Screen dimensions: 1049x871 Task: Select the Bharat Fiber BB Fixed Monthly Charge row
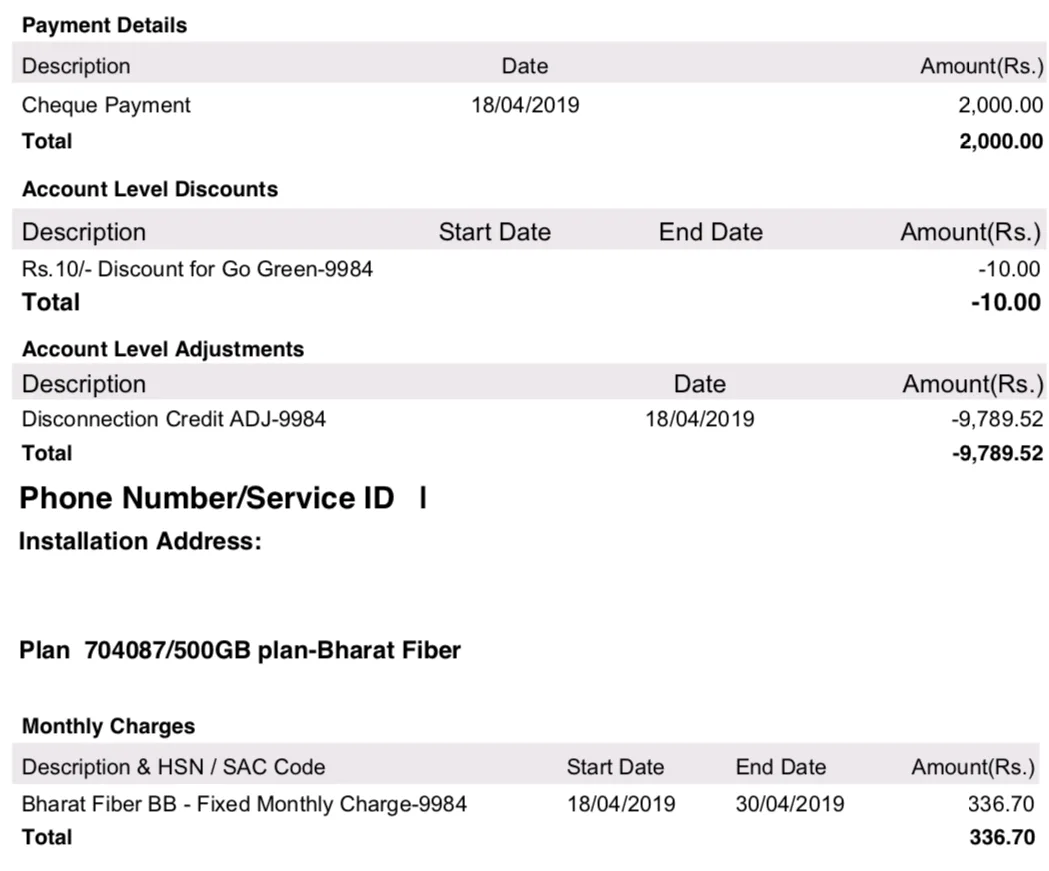coord(244,804)
